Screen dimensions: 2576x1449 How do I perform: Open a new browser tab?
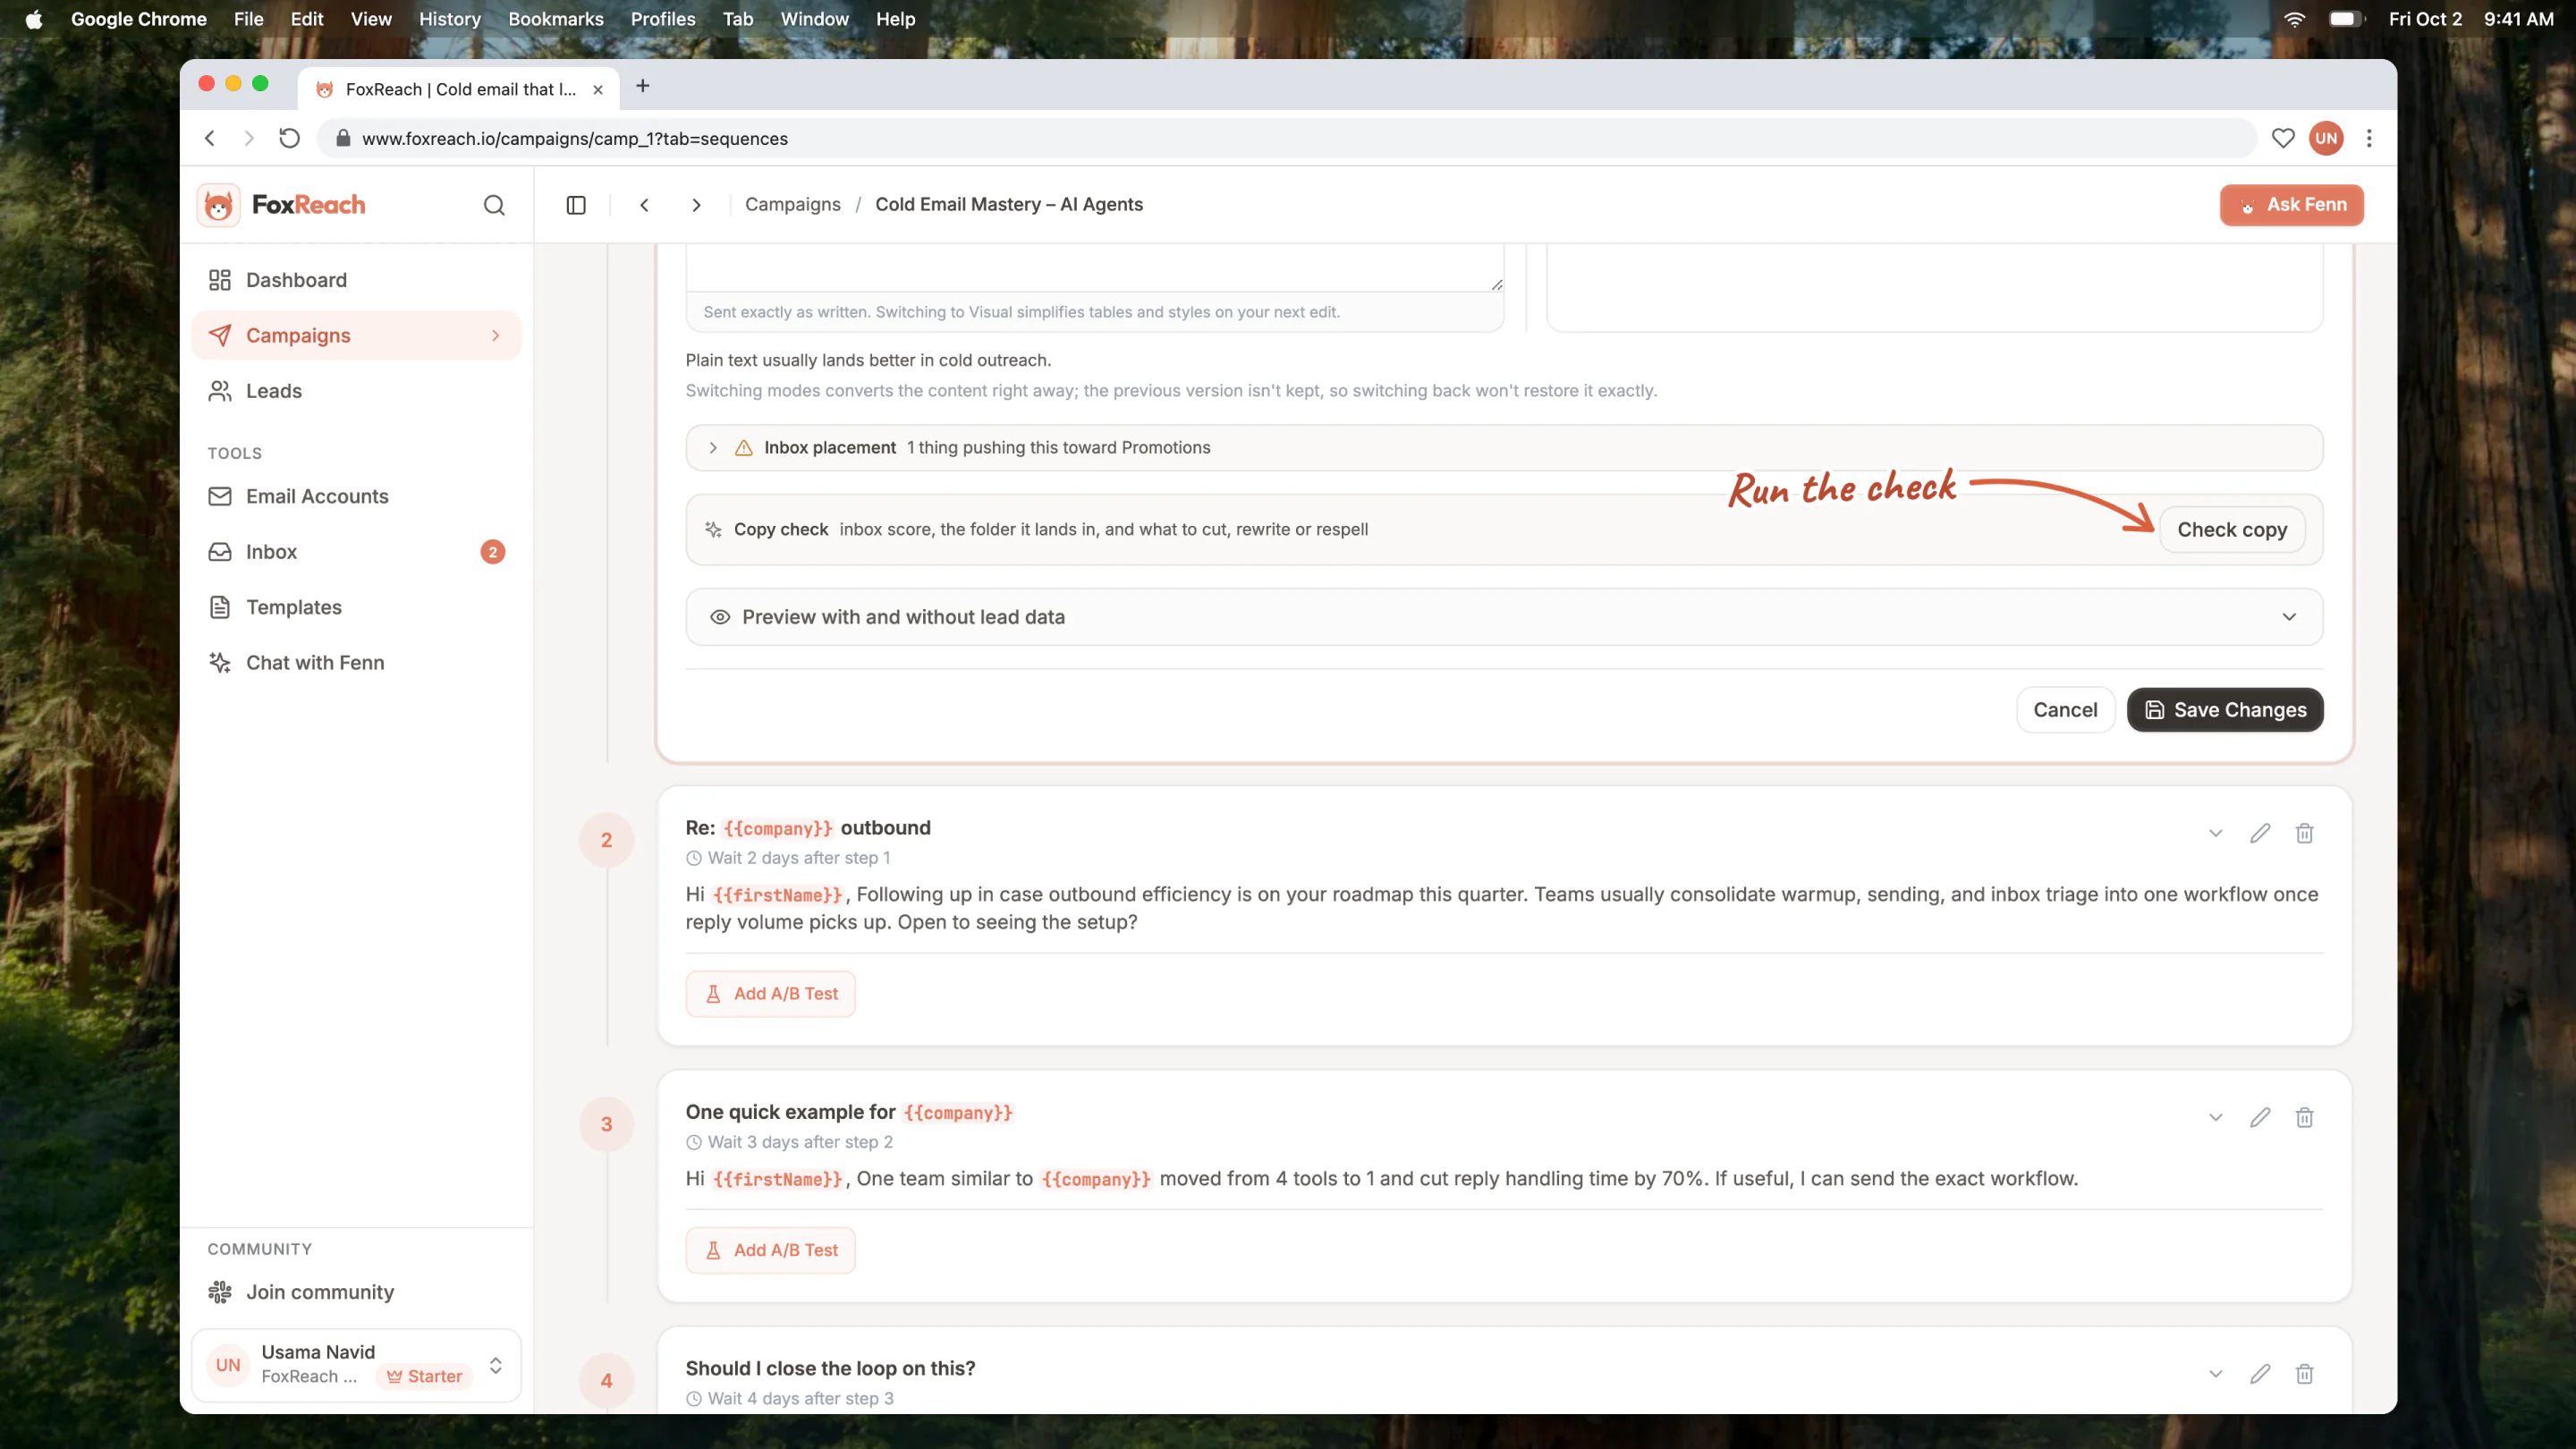(x=643, y=86)
